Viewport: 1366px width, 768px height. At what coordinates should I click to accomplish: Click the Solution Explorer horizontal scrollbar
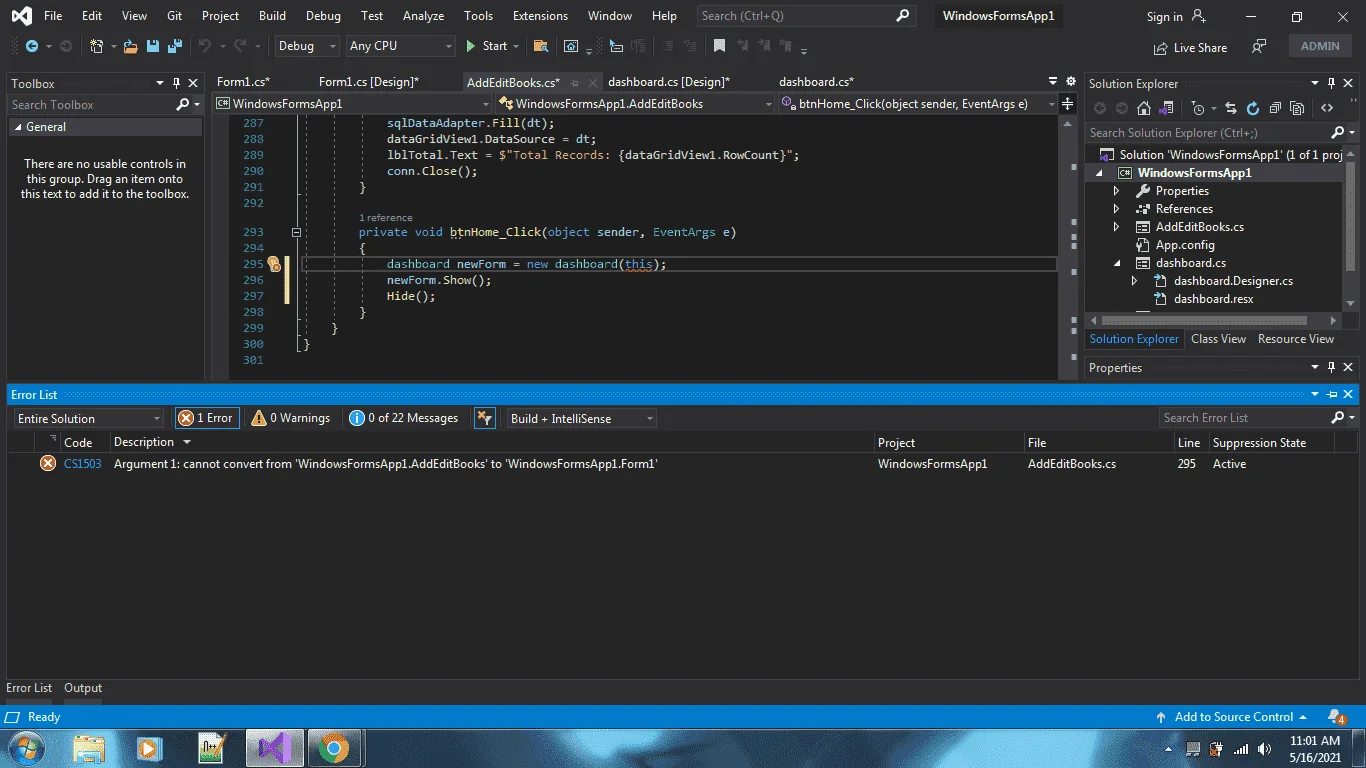(1203, 321)
